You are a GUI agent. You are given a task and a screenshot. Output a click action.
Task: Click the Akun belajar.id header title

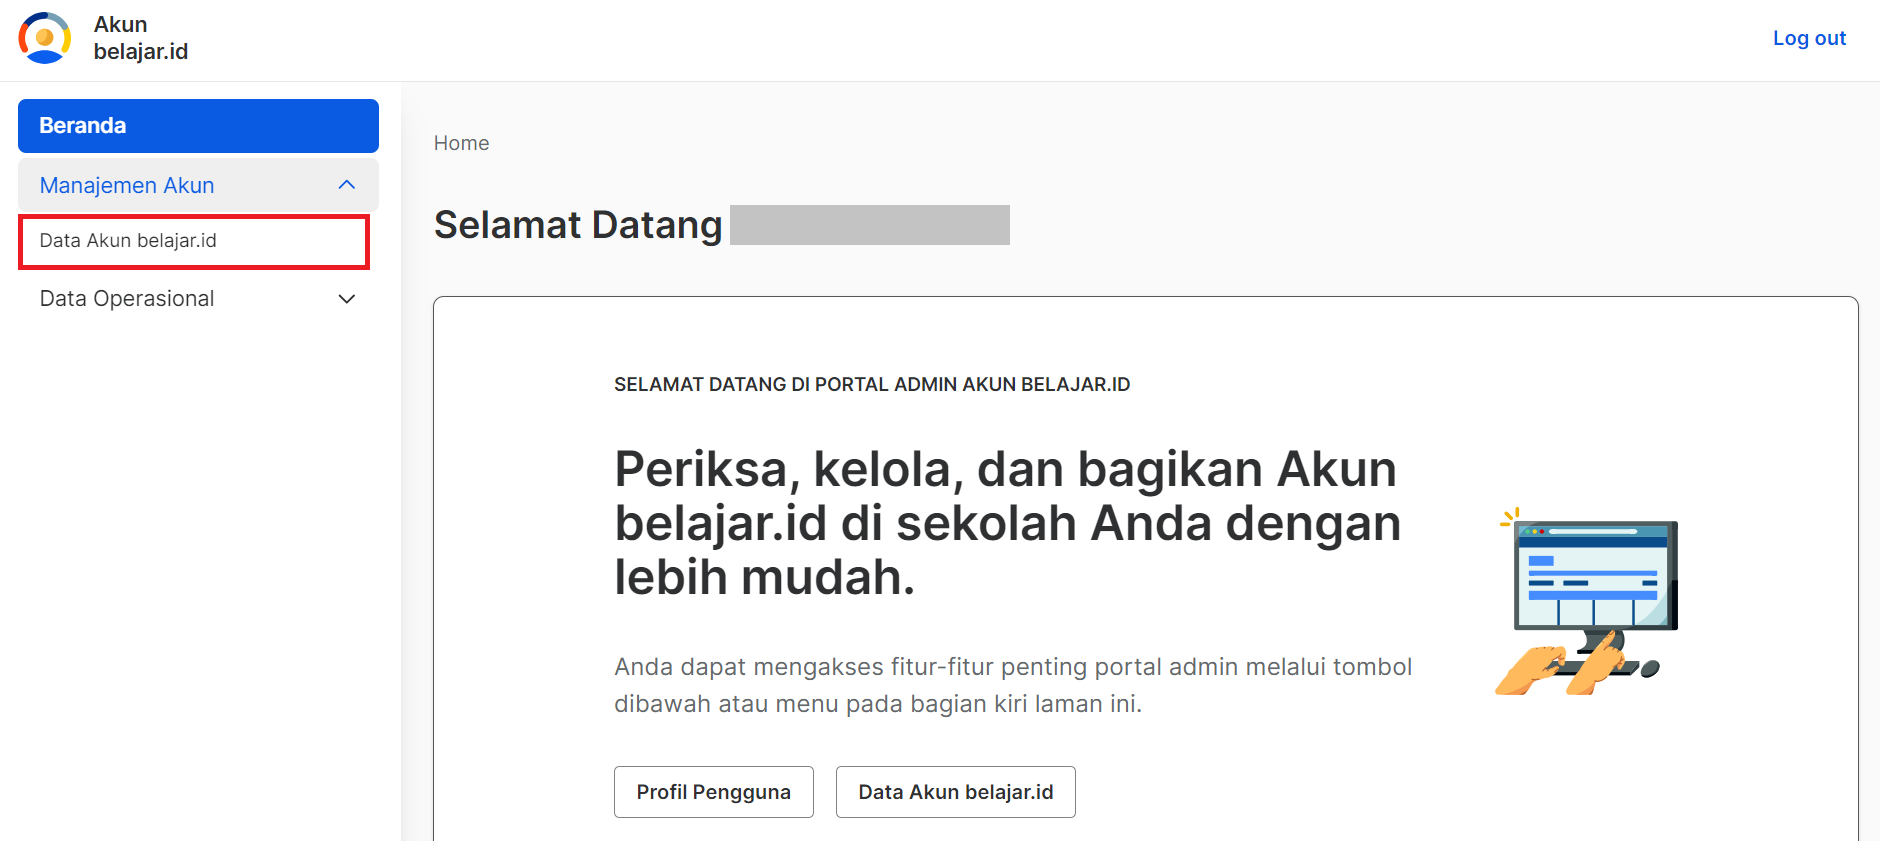click(x=141, y=38)
